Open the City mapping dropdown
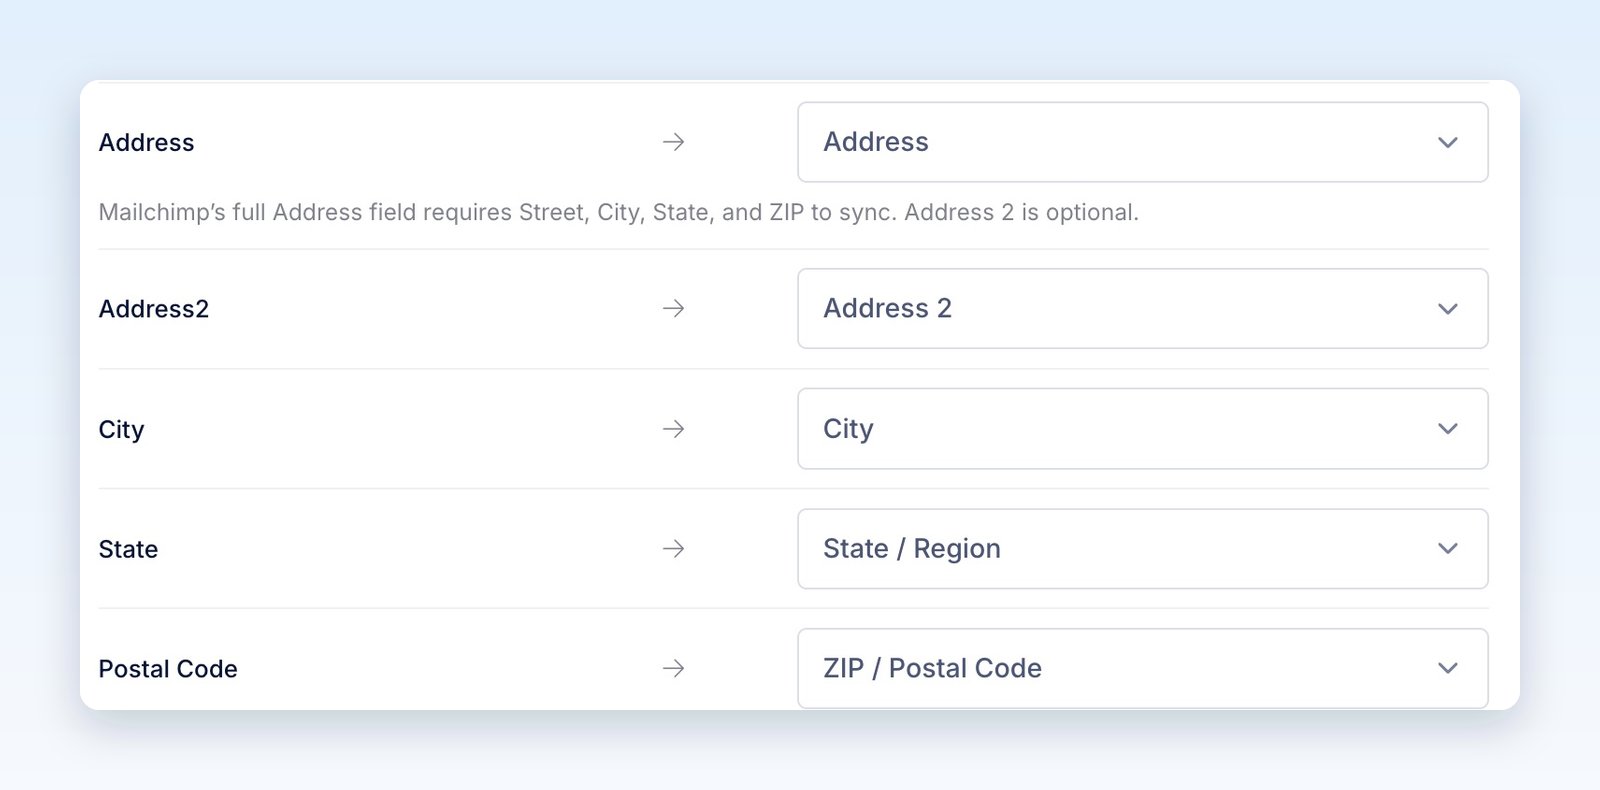Viewport: 1600px width, 790px height. [1143, 428]
